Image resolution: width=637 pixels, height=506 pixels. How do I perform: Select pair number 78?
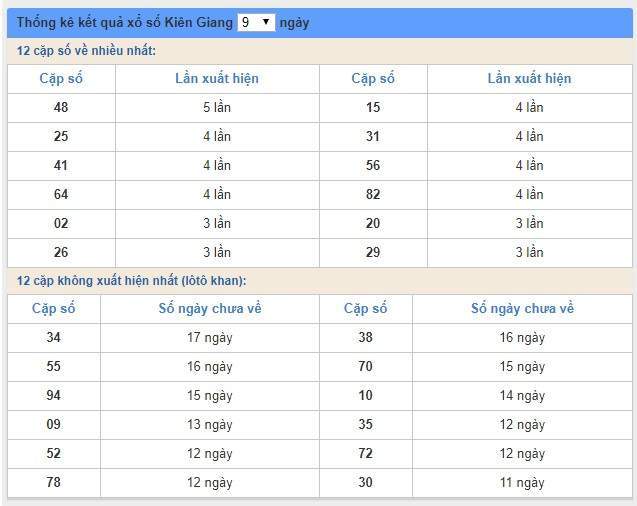point(54,482)
